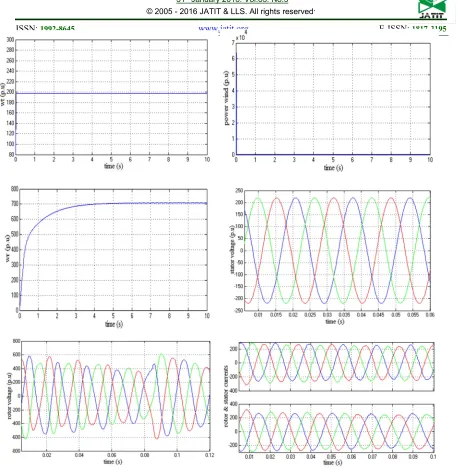Select the rotor voltage waveform plot
This screenshot has height=473, width=458.
tap(115, 396)
